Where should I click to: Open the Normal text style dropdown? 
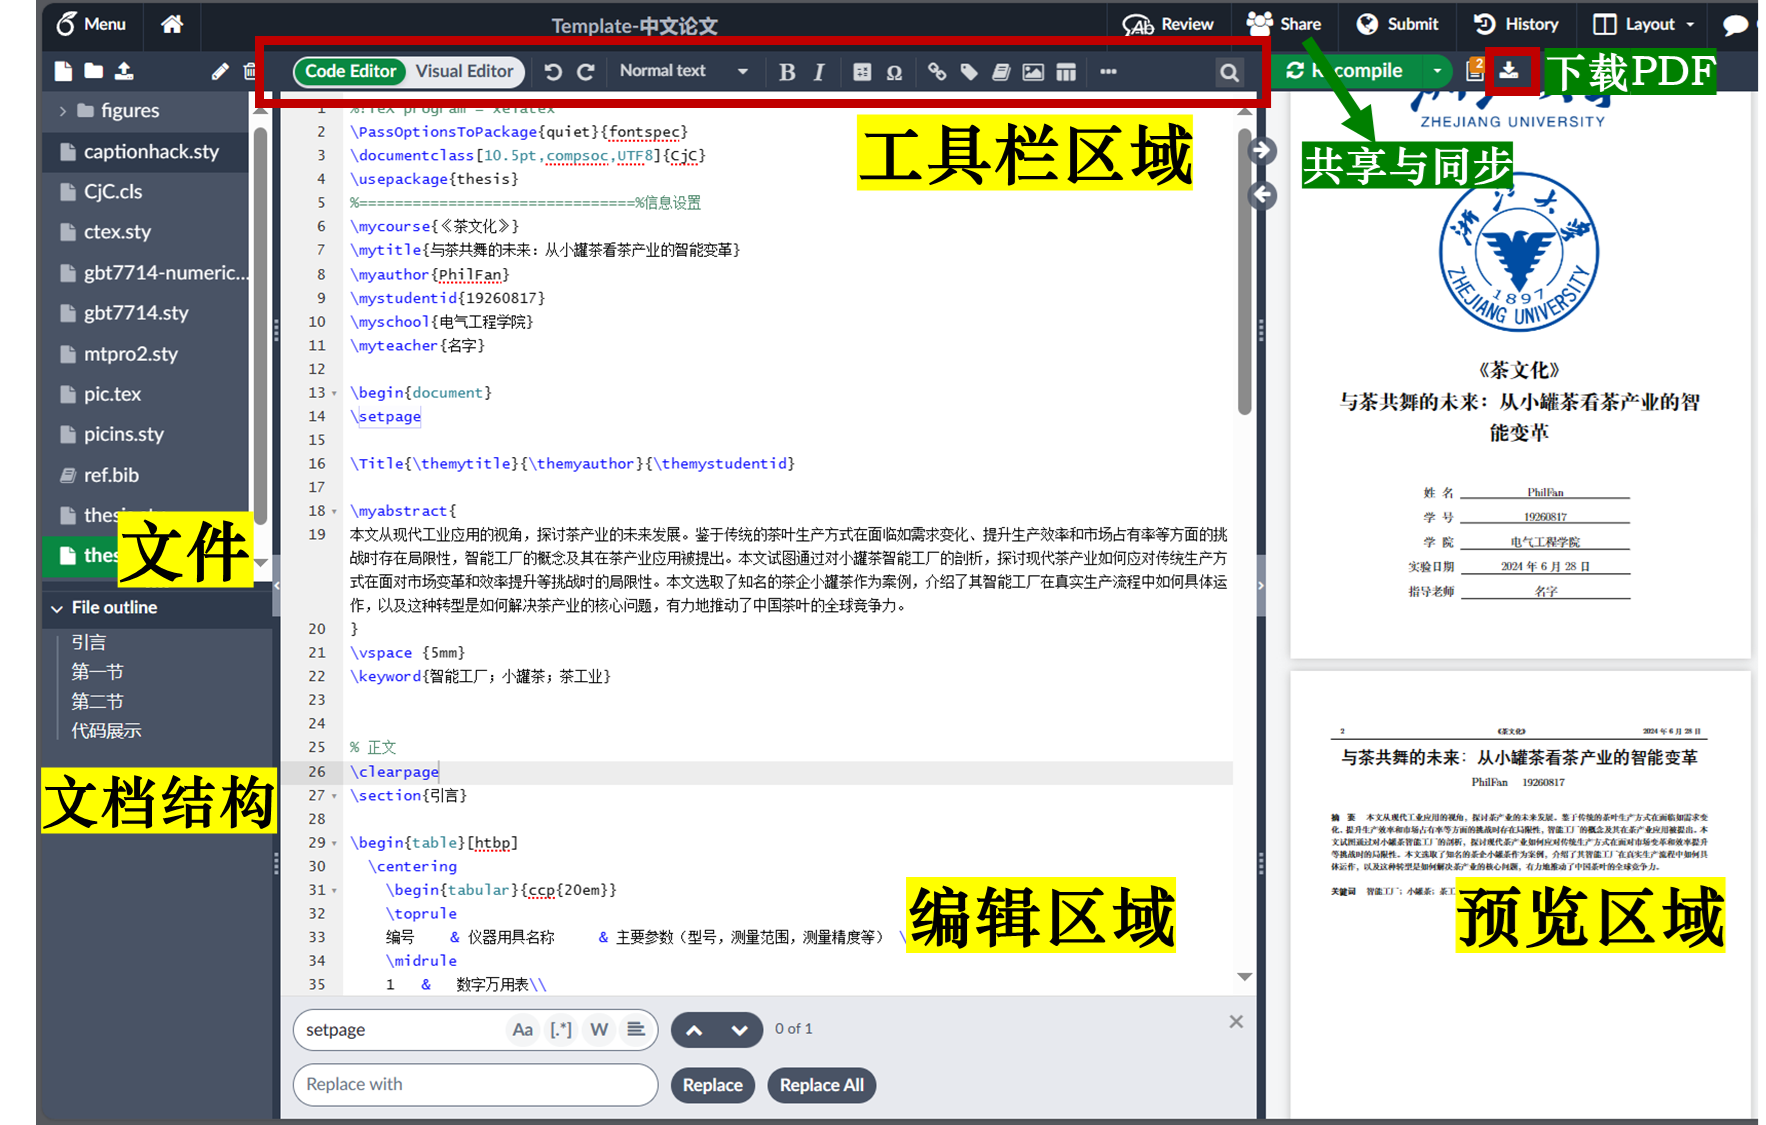(x=683, y=71)
